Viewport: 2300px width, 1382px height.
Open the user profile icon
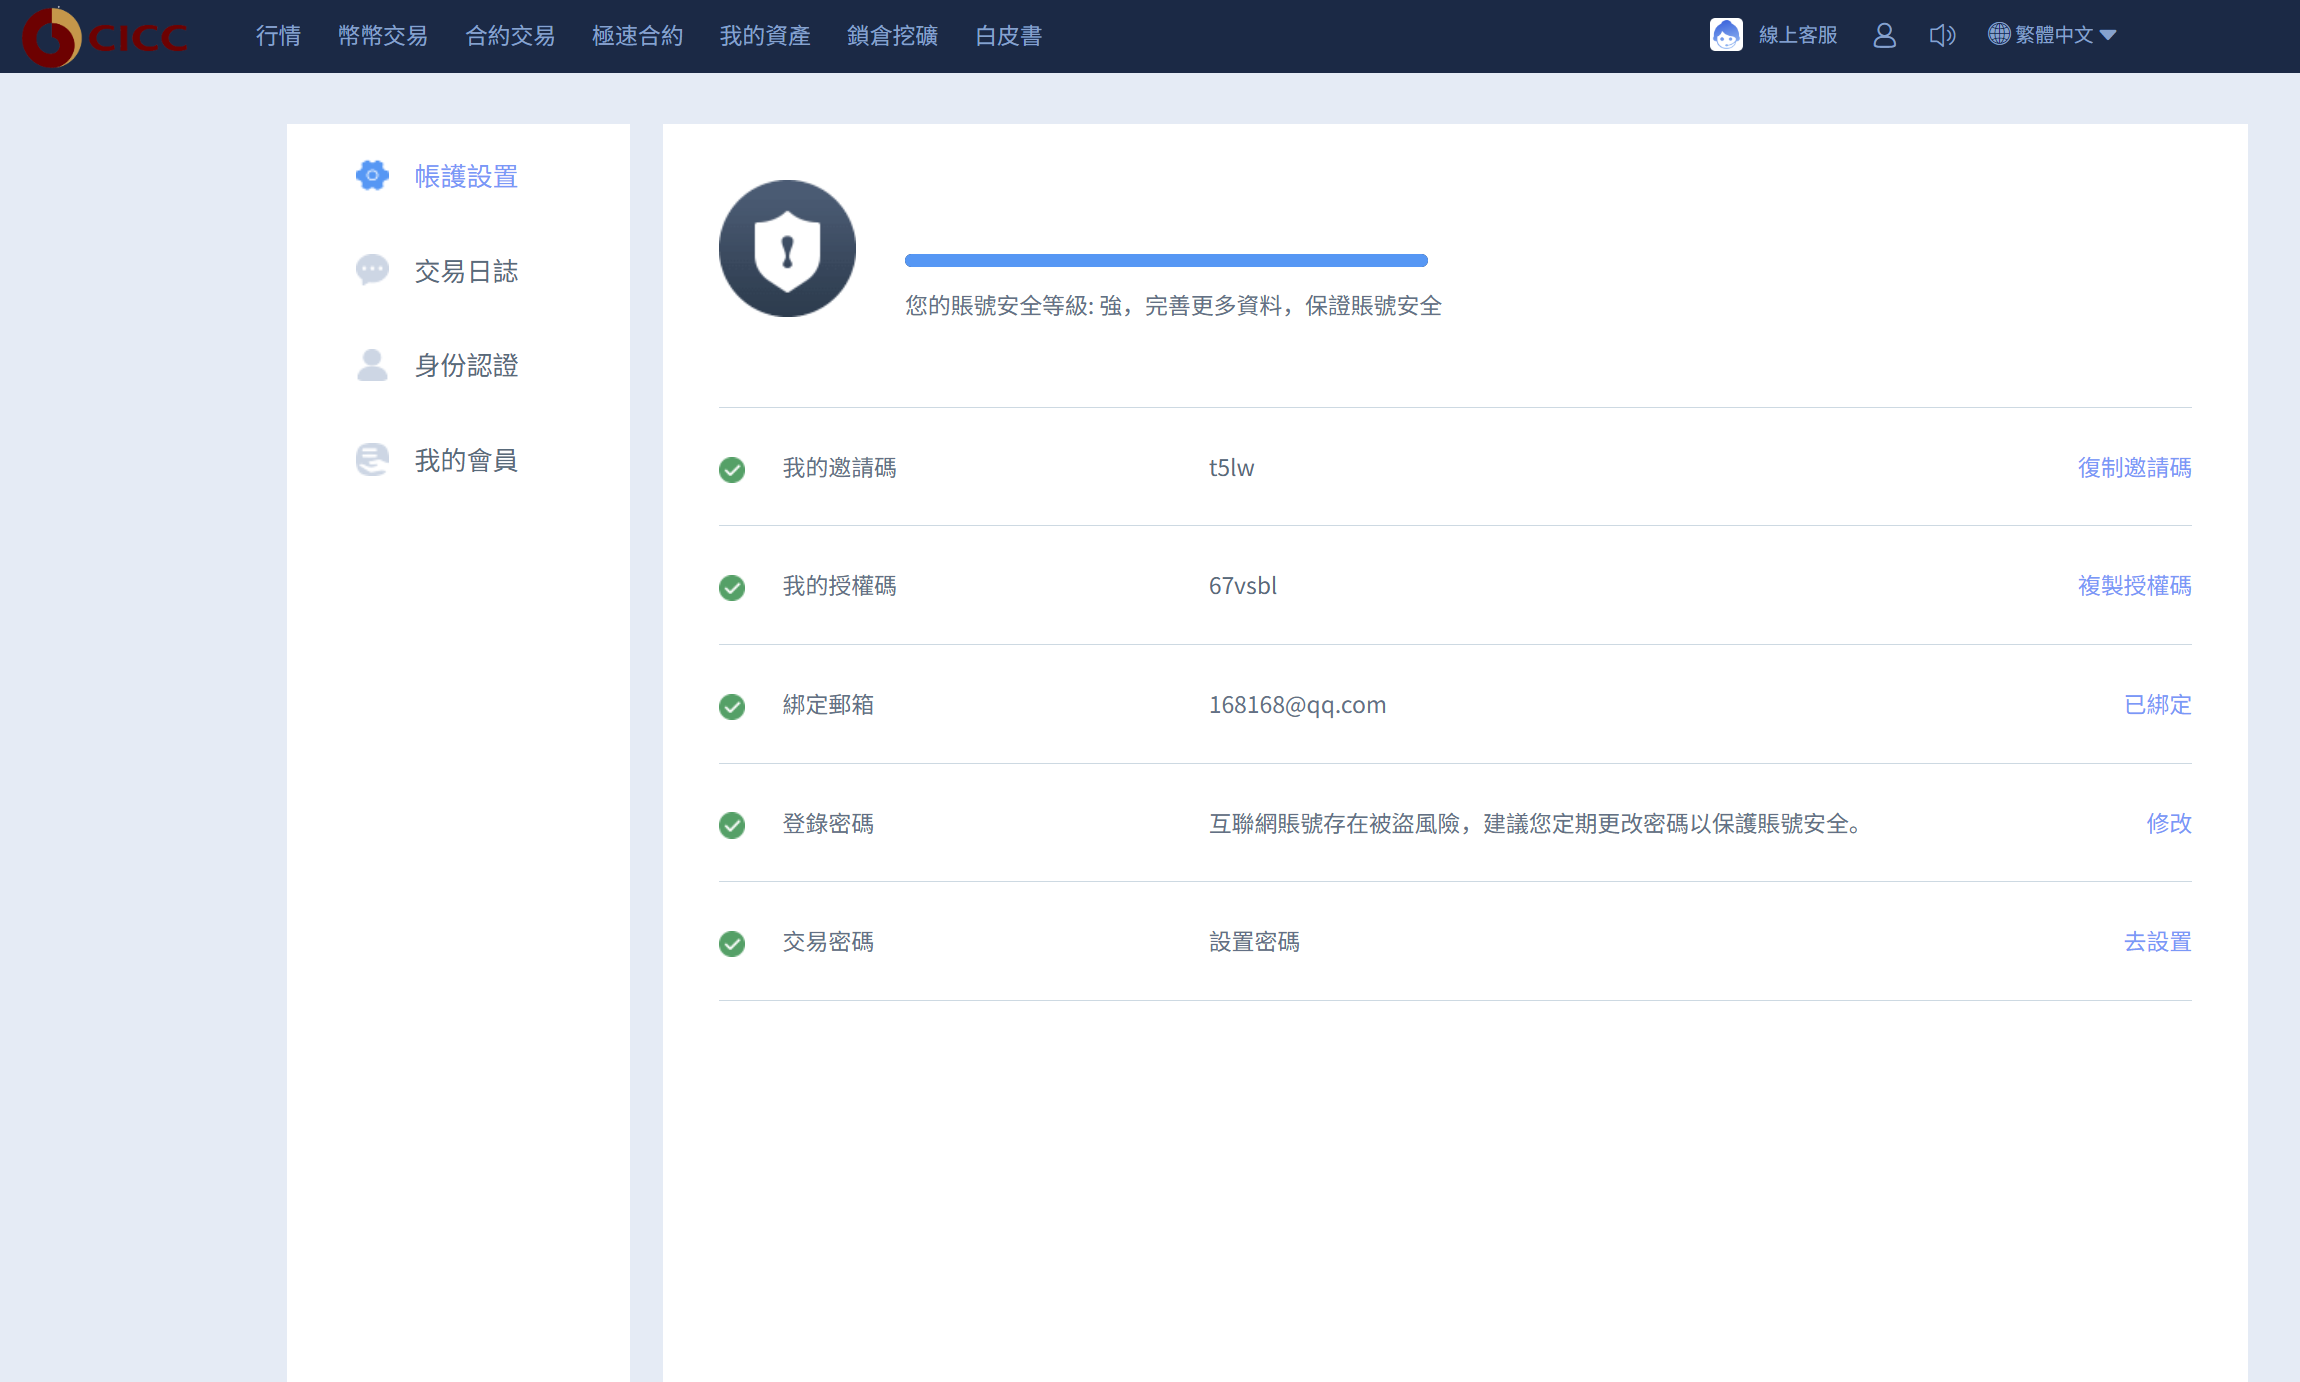pyautogui.click(x=1884, y=36)
